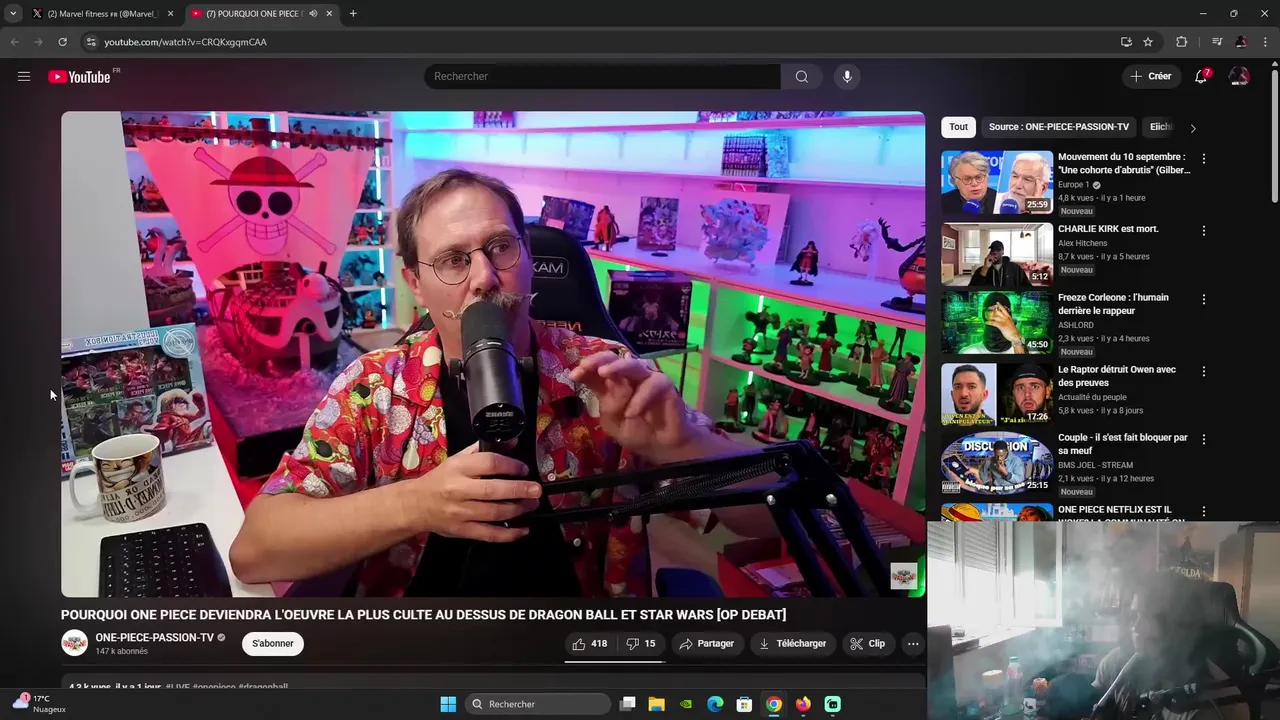
Task: Open options for the Freeze Corleone video
Action: click(1204, 299)
